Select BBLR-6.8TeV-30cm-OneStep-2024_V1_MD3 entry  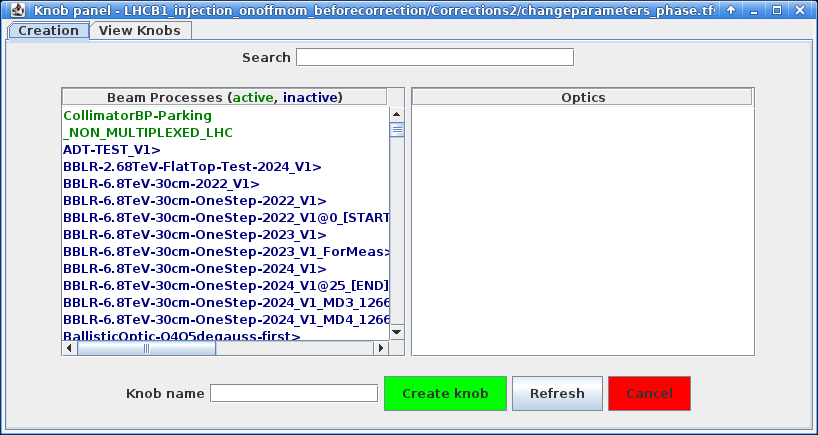pos(226,303)
